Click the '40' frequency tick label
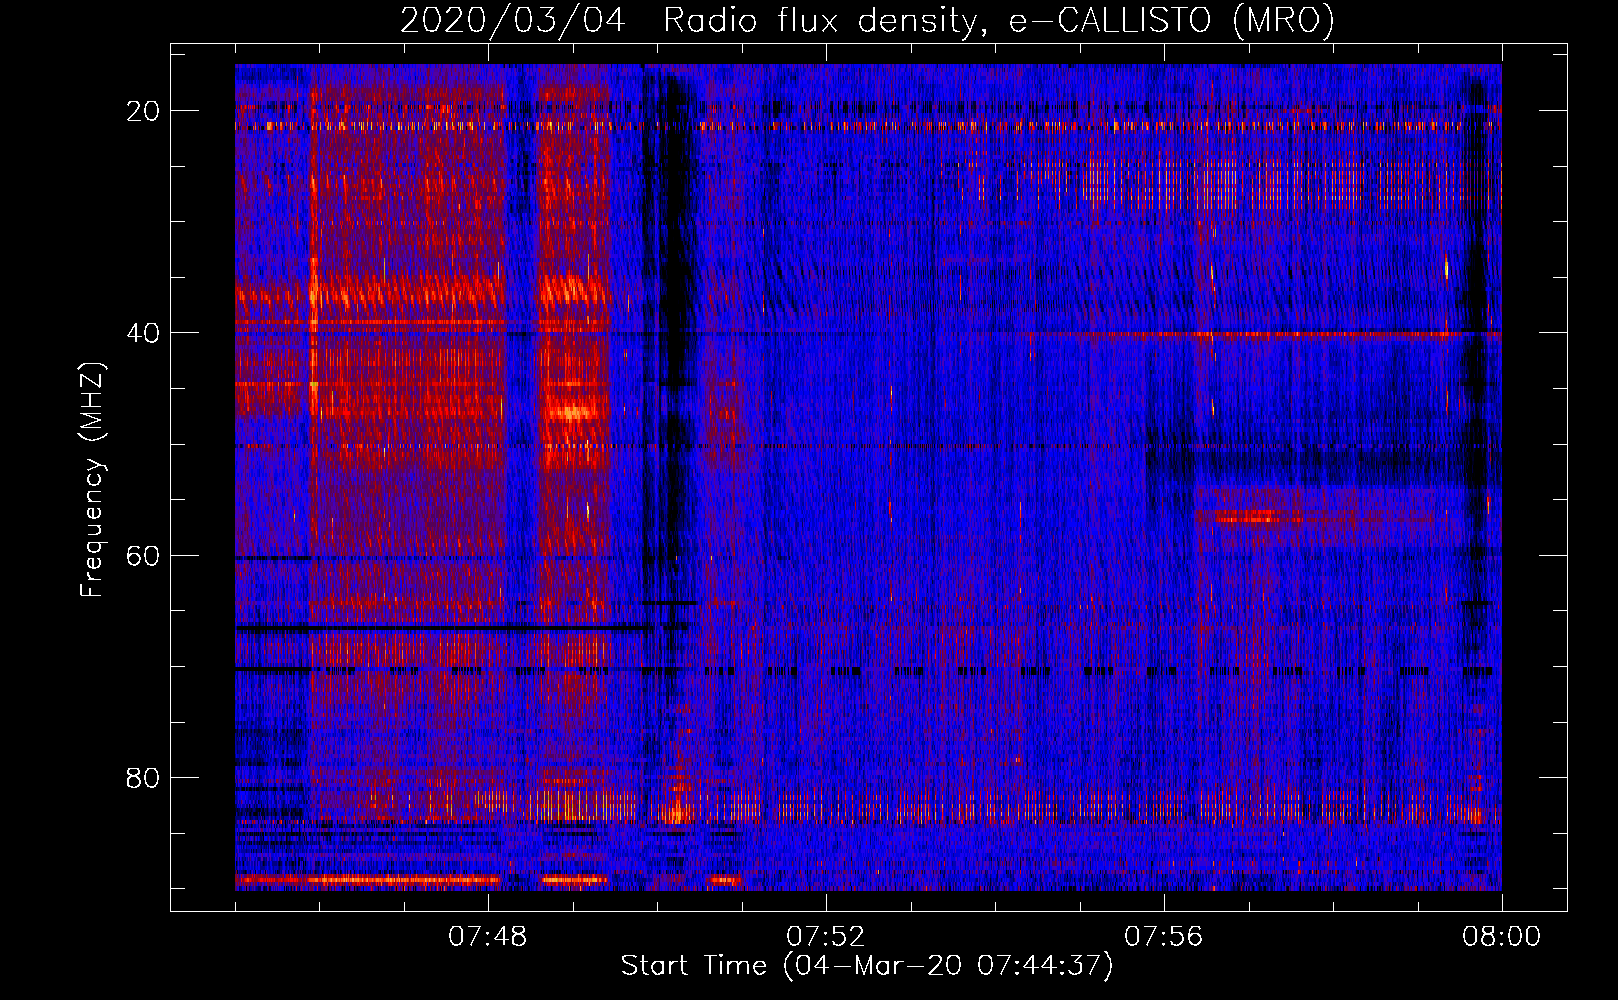Screen dimensions: 1618x1000 point(143,333)
